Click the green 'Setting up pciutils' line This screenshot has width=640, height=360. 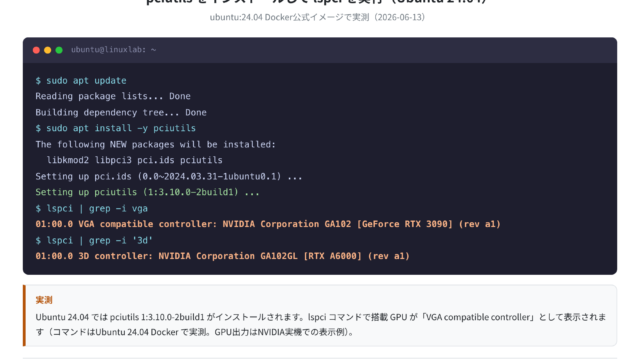147,192
